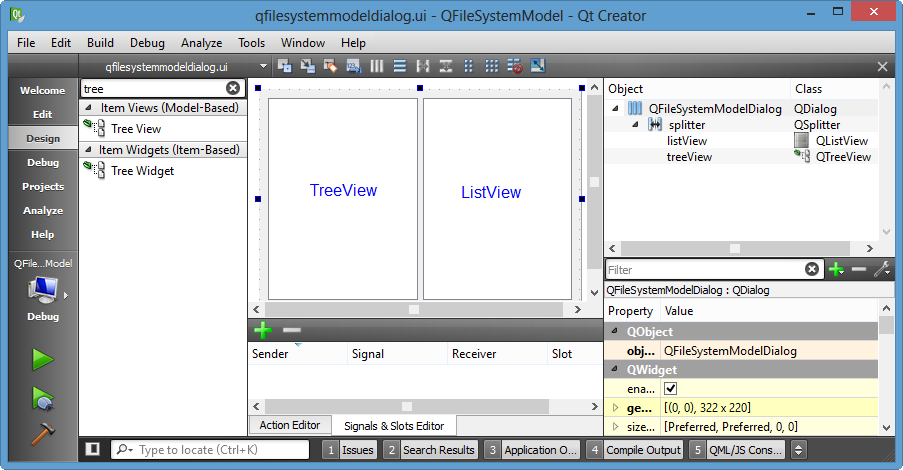Select the Edit Signals/Slots toolbar icon
This screenshot has height=470, width=903.
tap(308, 66)
